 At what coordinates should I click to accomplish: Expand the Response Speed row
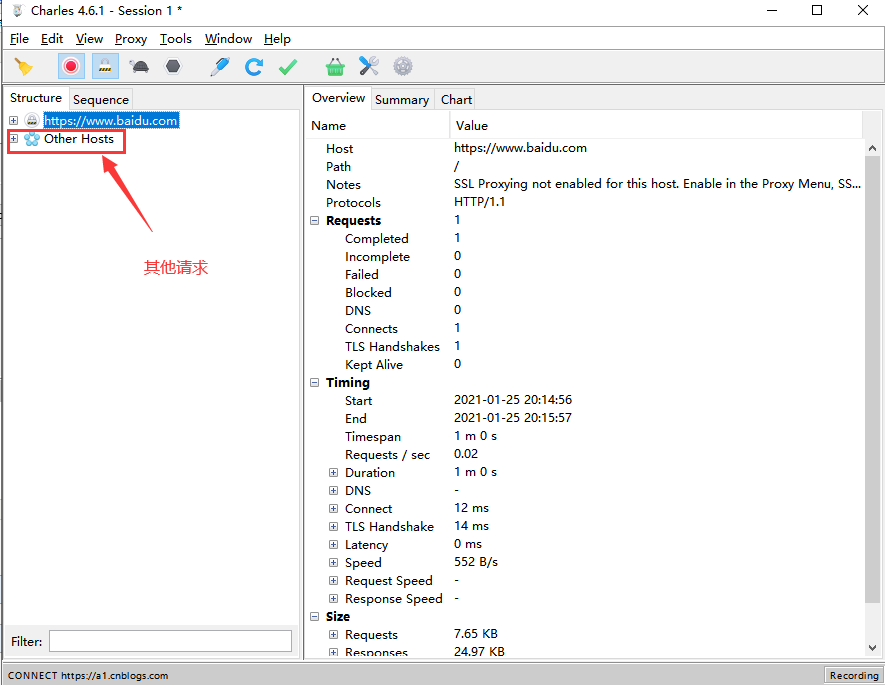click(x=334, y=599)
